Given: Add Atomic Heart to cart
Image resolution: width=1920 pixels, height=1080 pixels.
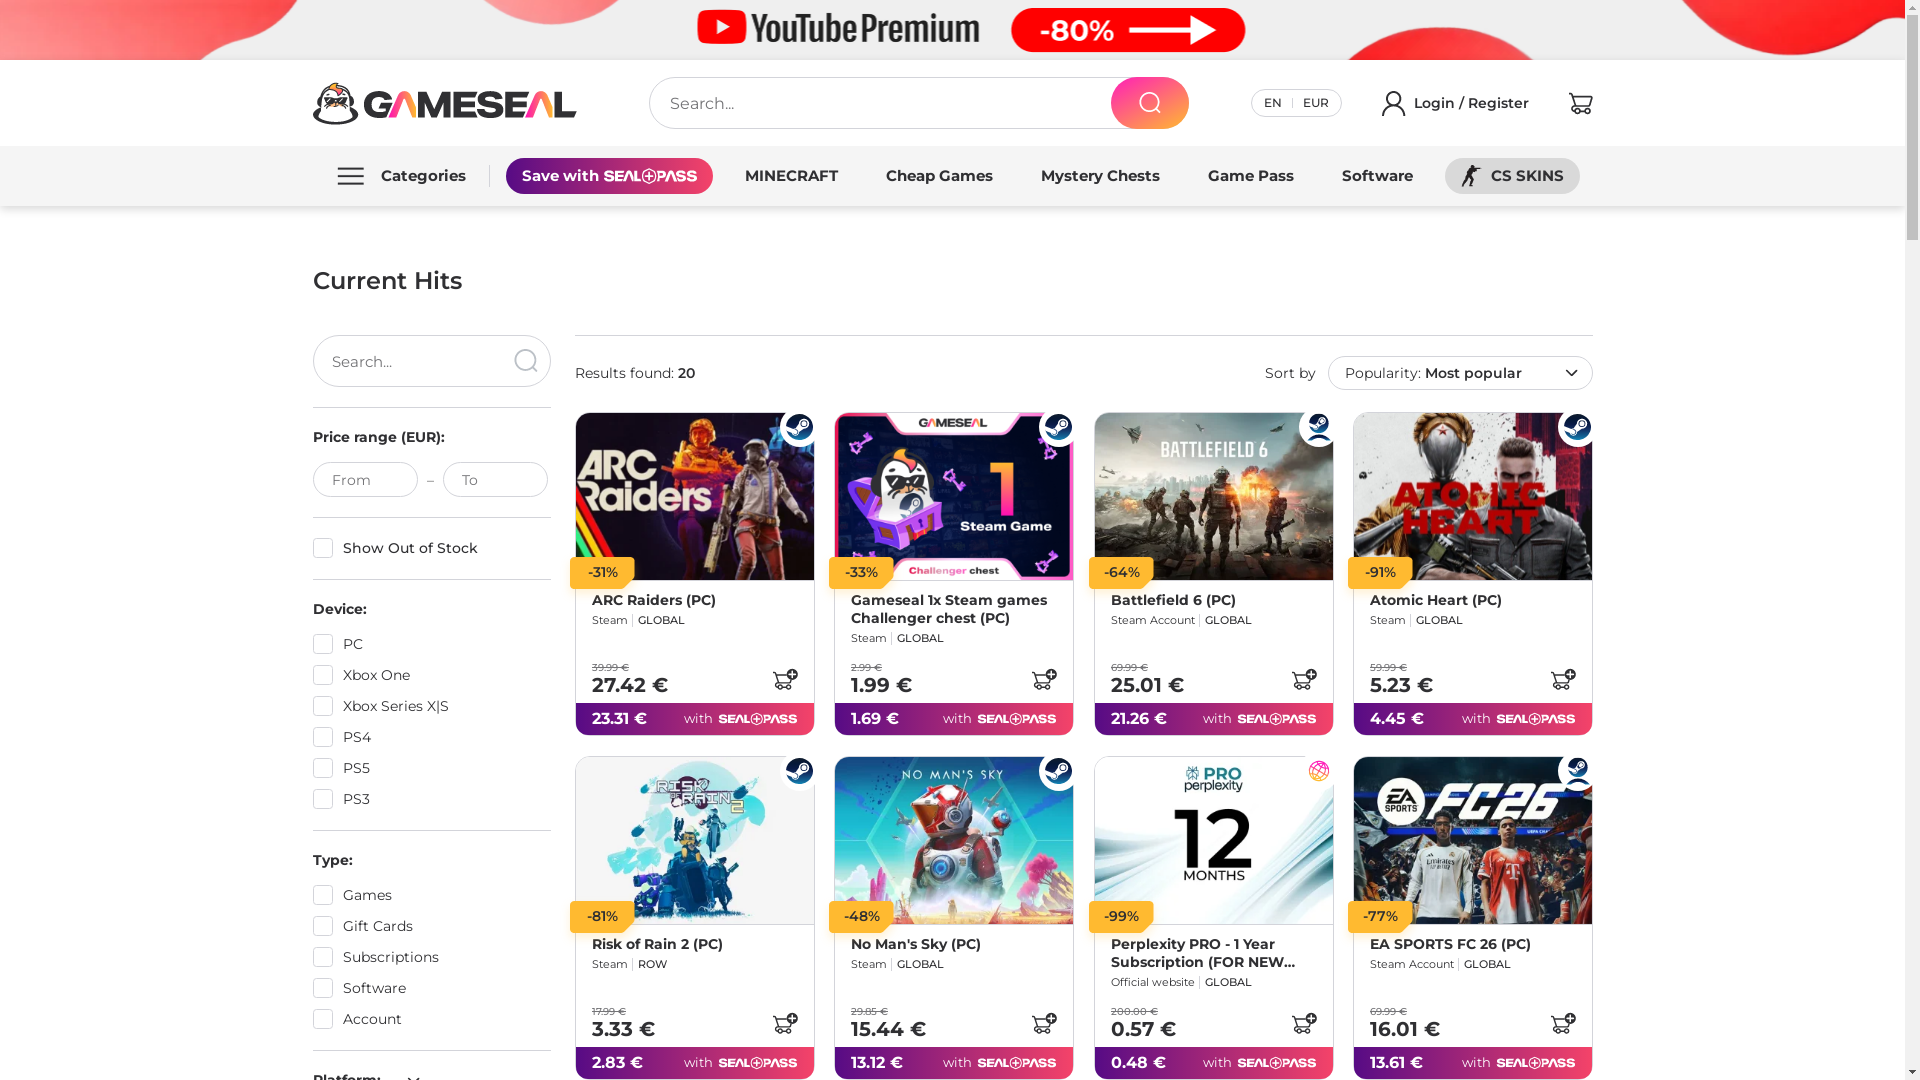Looking at the screenshot, I should (x=1563, y=680).
